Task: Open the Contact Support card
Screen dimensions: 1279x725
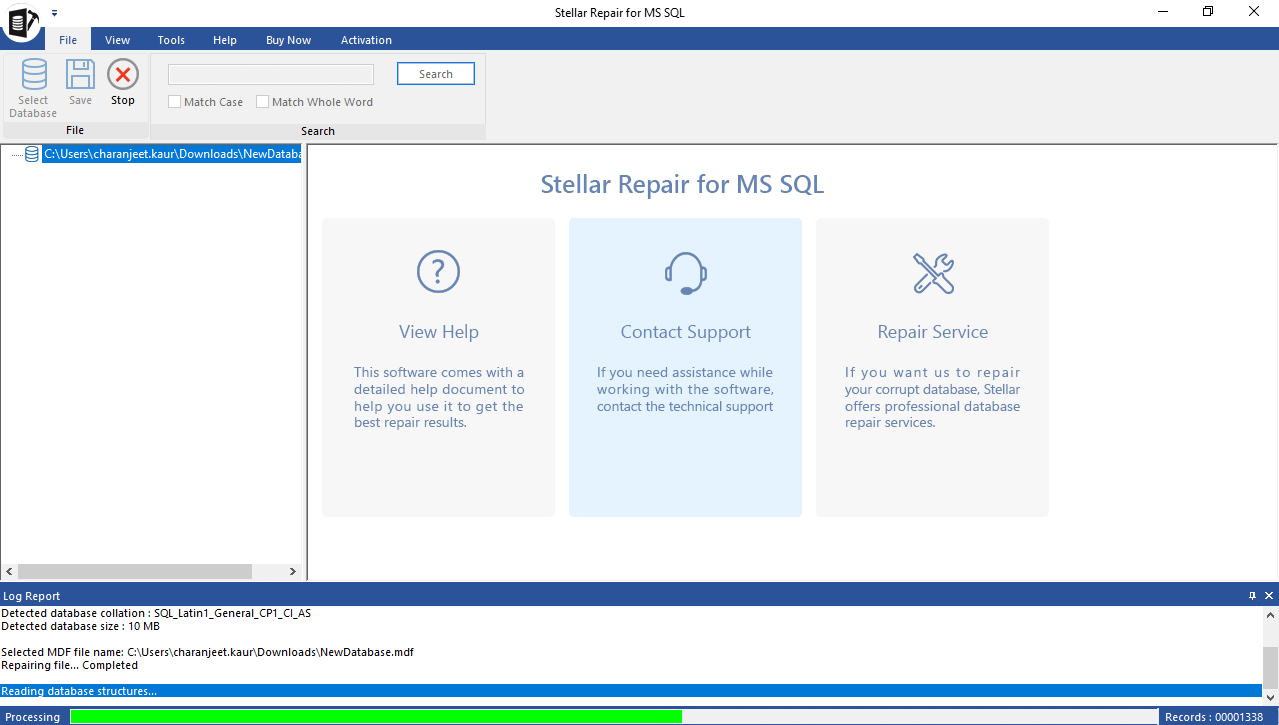Action: (x=685, y=367)
